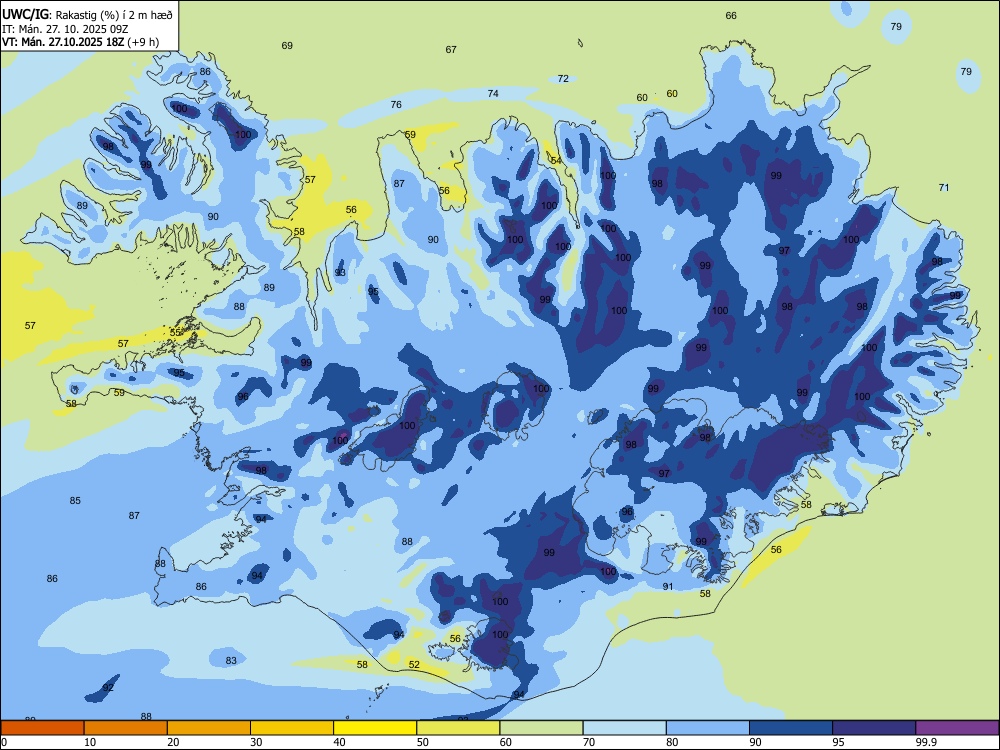Screen dimensions: 1000x750
Task: Click the 10–20 orange legend swatch
Action: [x=126, y=728]
